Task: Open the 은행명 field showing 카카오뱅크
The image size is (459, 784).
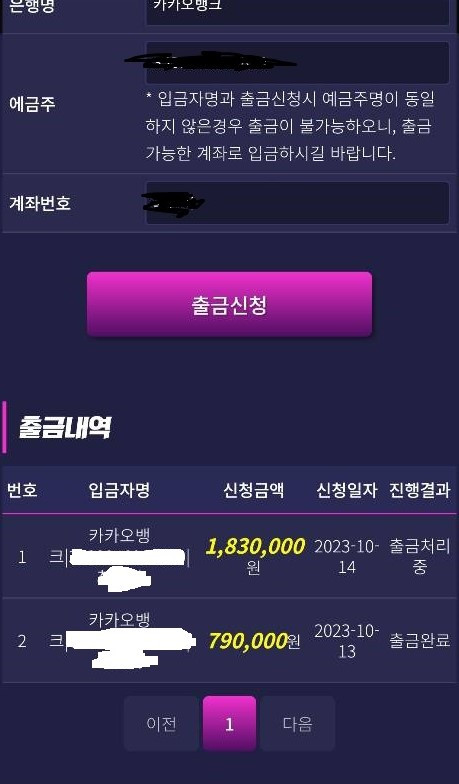Action: pyautogui.click(x=297, y=10)
